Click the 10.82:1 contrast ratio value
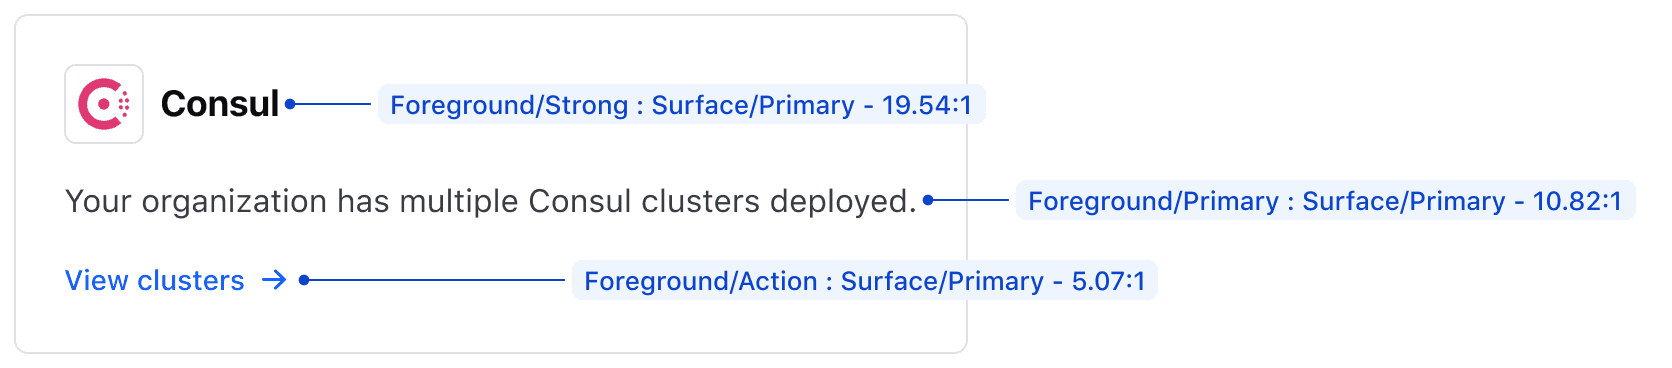The height and width of the screenshot is (368, 1672). [1577, 201]
